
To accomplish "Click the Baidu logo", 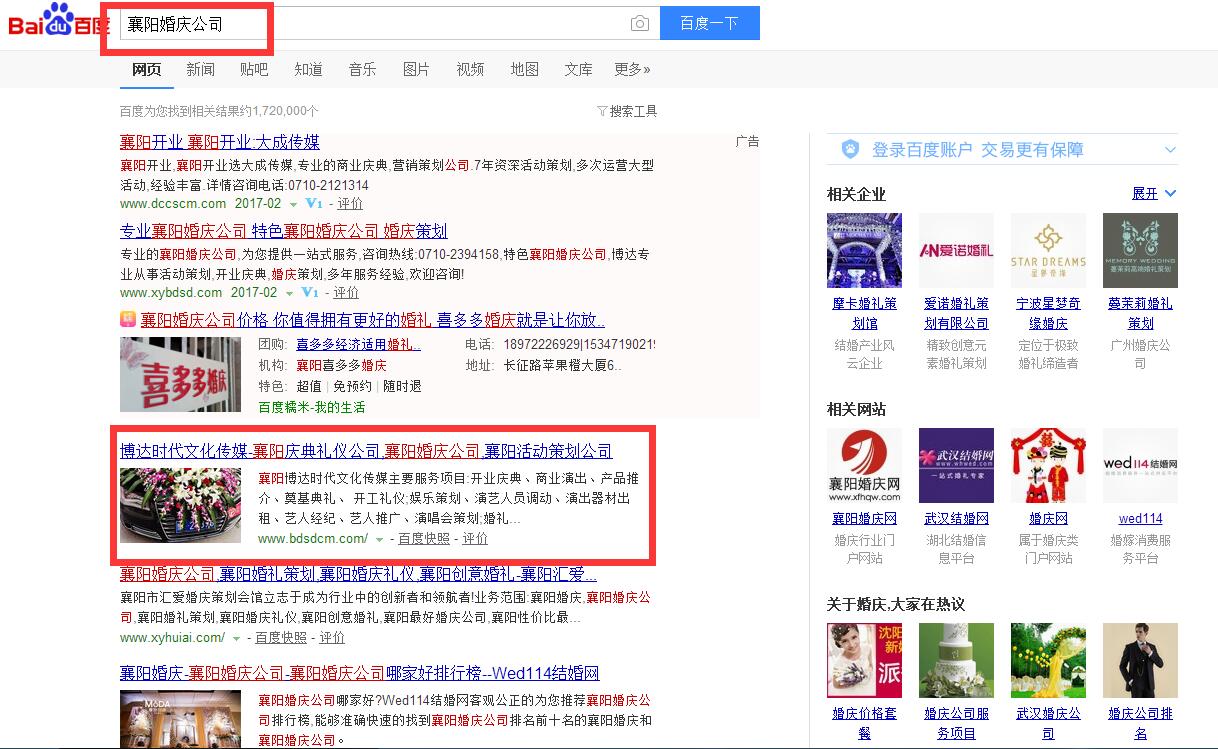I will (58, 20).
